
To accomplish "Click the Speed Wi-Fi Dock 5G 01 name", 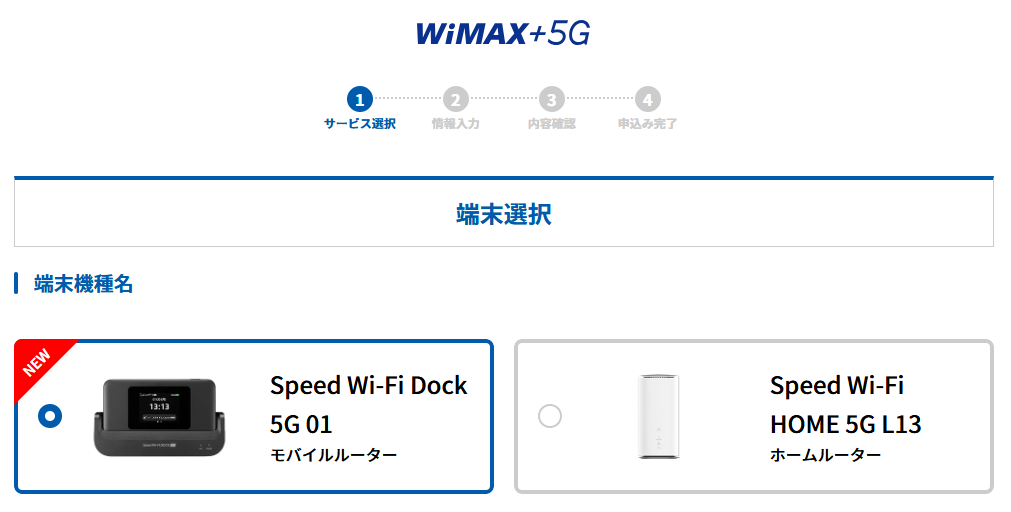I will tap(368, 404).
